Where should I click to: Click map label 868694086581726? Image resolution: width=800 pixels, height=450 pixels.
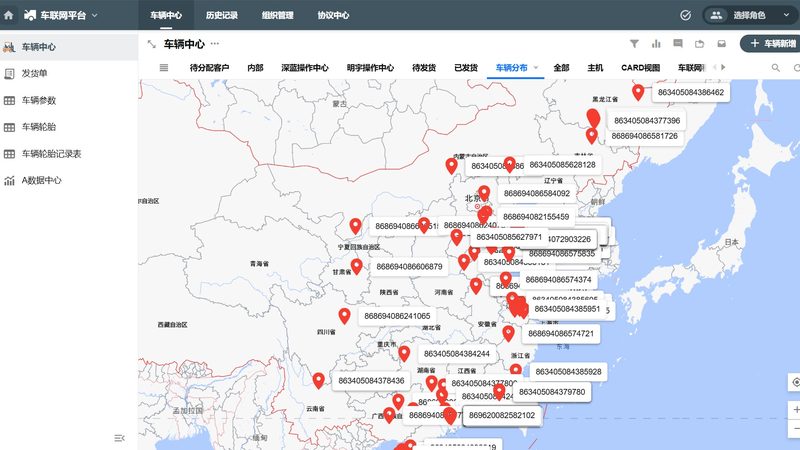click(x=644, y=136)
